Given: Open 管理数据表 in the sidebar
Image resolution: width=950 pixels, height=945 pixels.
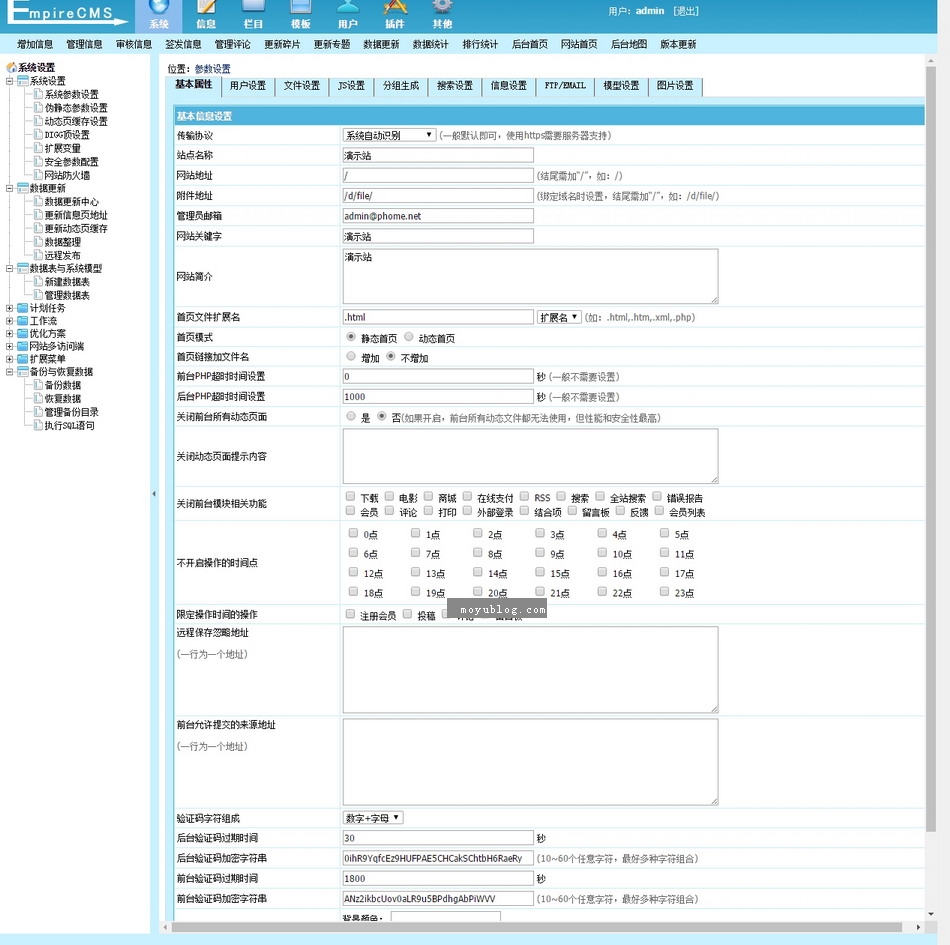Looking at the screenshot, I should [x=67, y=295].
